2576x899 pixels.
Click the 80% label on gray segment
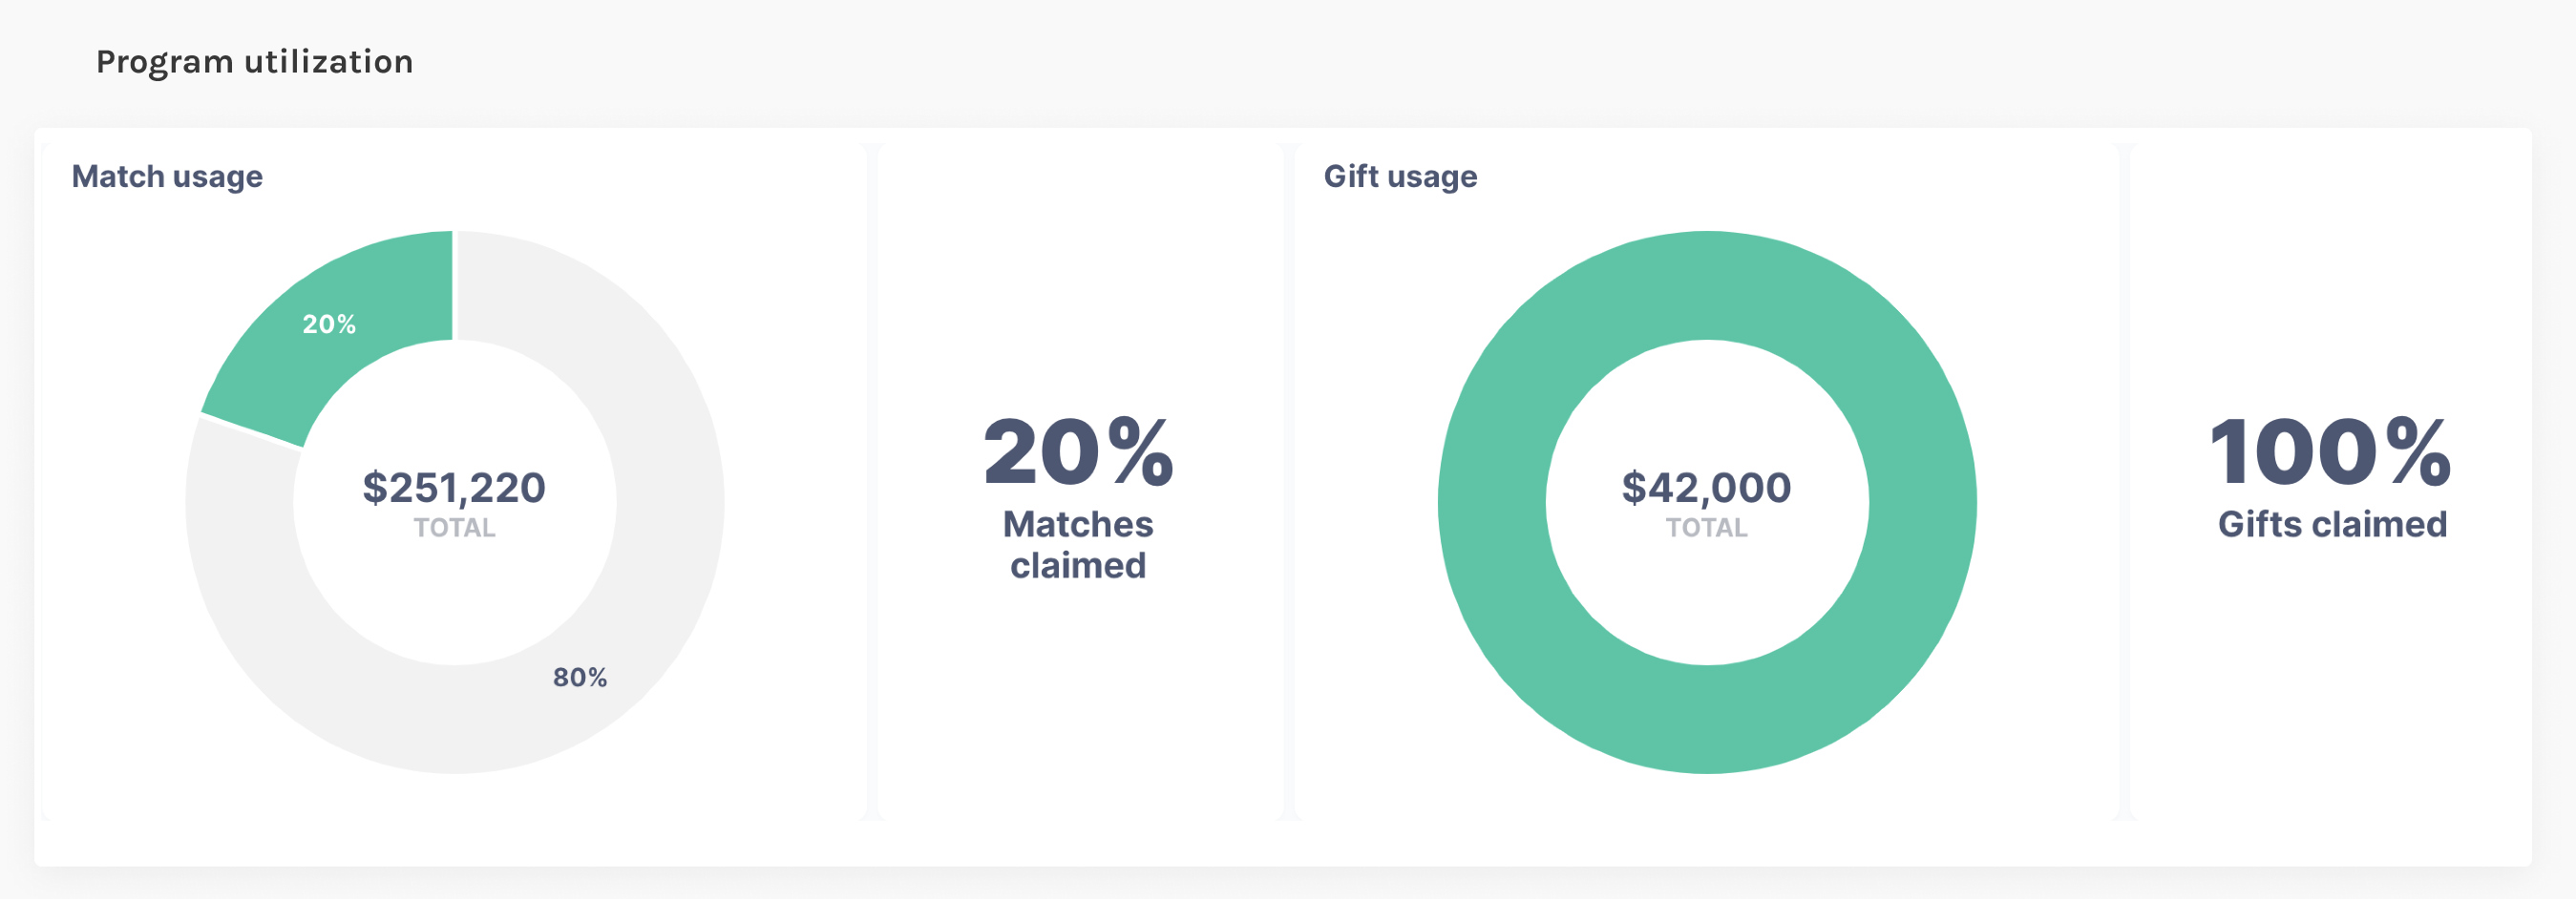click(x=580, y=678)
